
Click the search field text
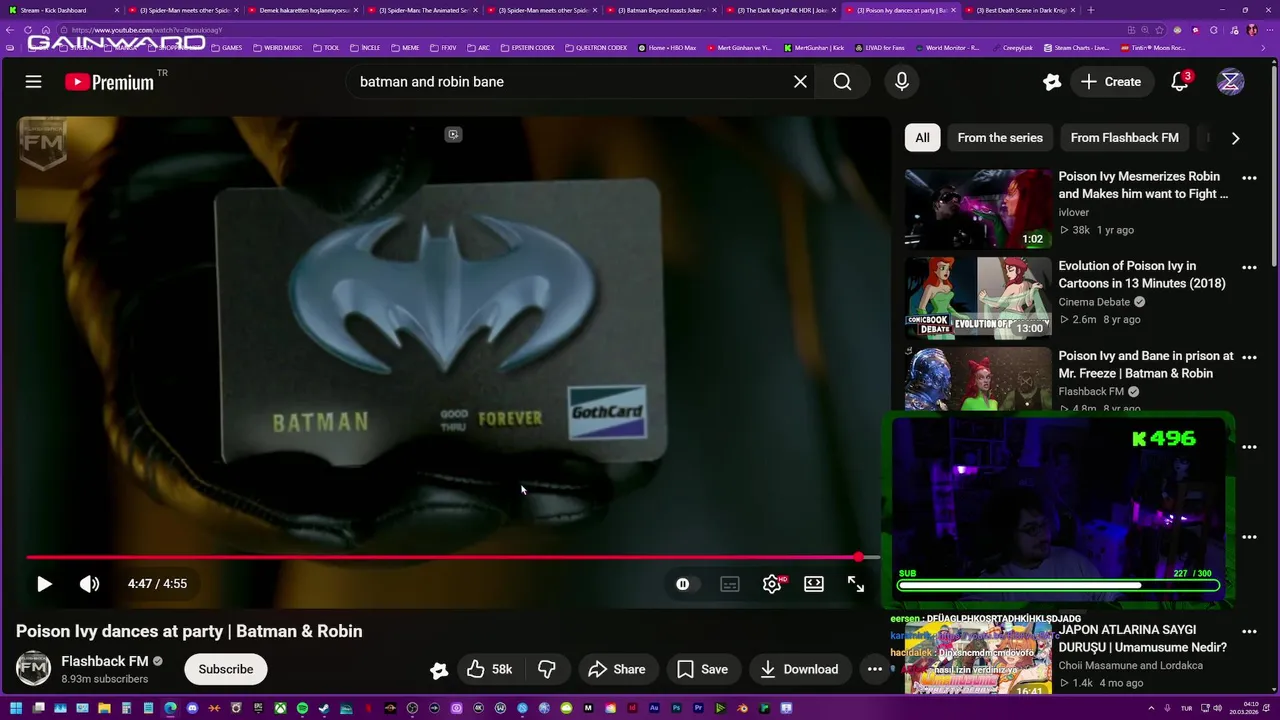tap(432, 82)
